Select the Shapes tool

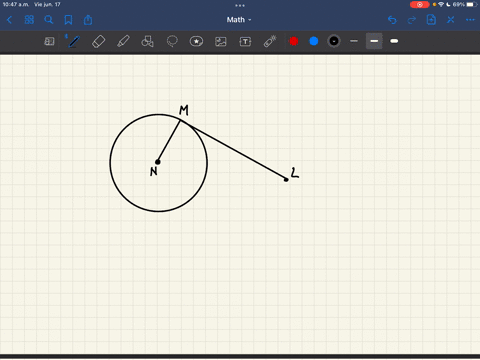point(147,41)
